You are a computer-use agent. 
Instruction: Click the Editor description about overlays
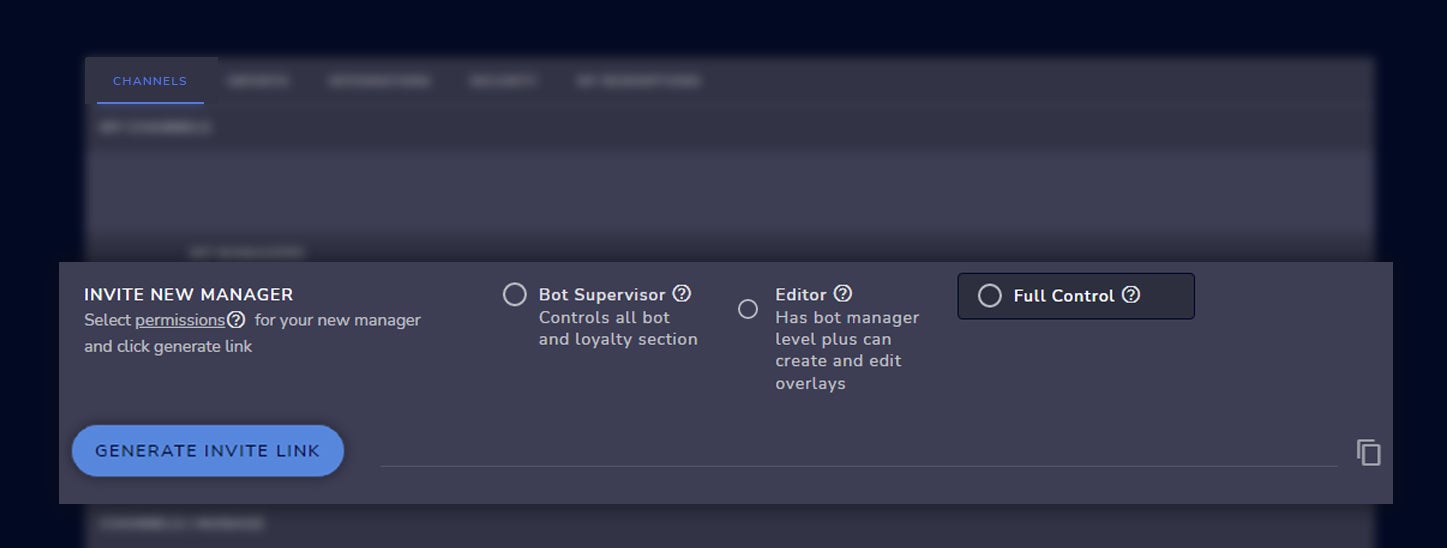coord(846,350)
